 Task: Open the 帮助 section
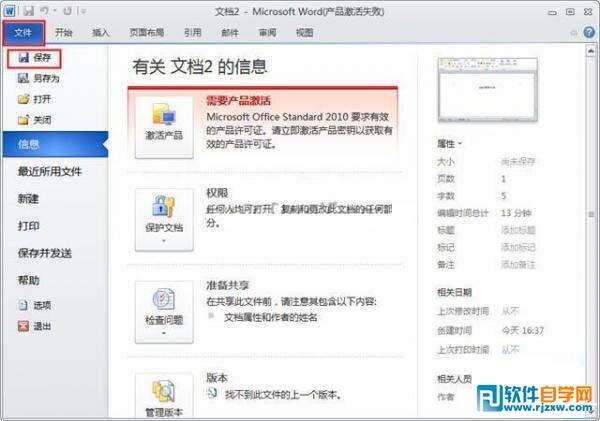click(28, 280)
